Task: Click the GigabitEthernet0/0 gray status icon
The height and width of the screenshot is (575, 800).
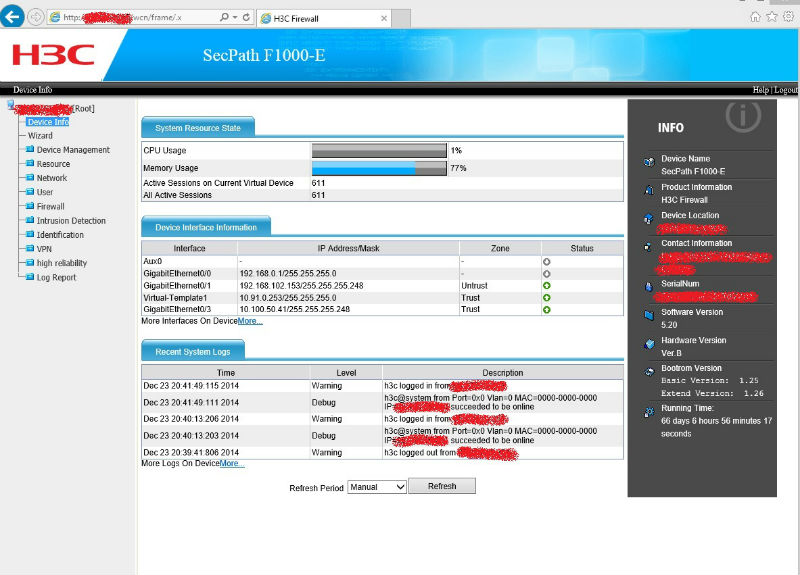Action: coord(546,273)
